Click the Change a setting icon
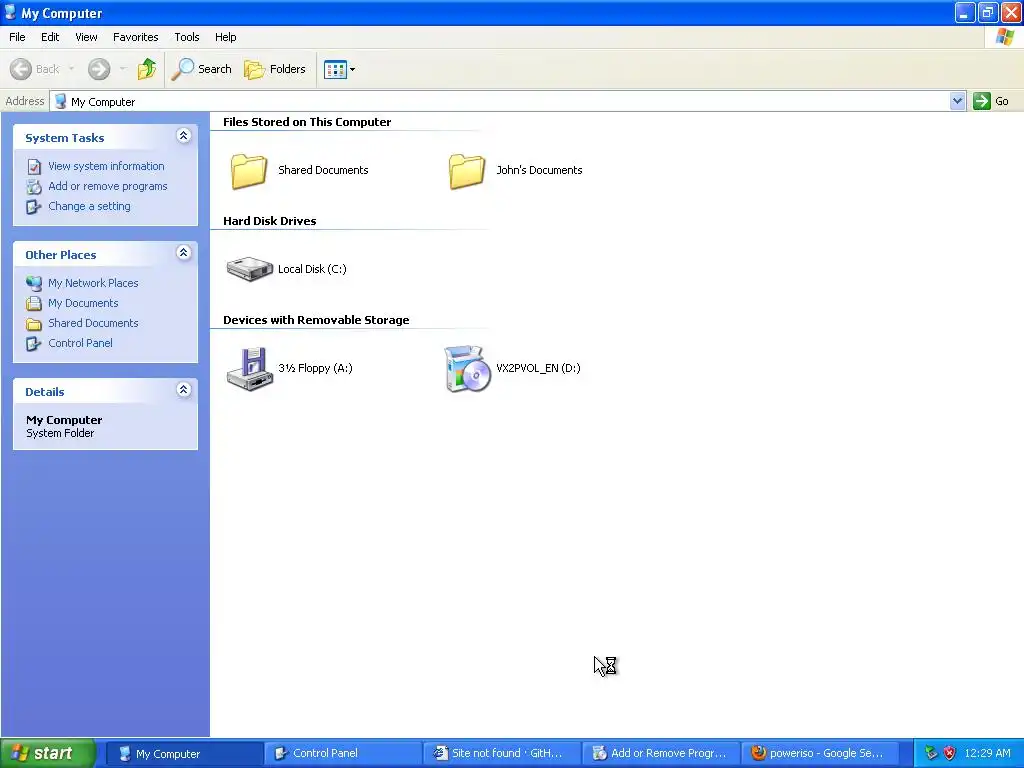This screenshot has height=768, width=1024. click(x=34, y=207)
